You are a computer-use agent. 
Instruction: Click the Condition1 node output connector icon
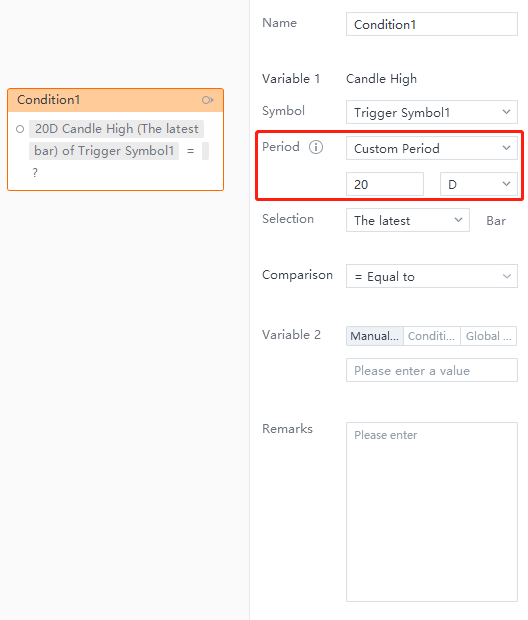208,100
